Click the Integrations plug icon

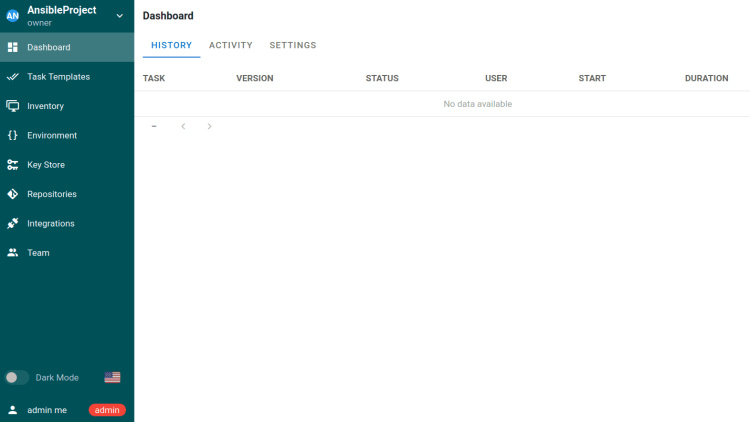(13, 223)
